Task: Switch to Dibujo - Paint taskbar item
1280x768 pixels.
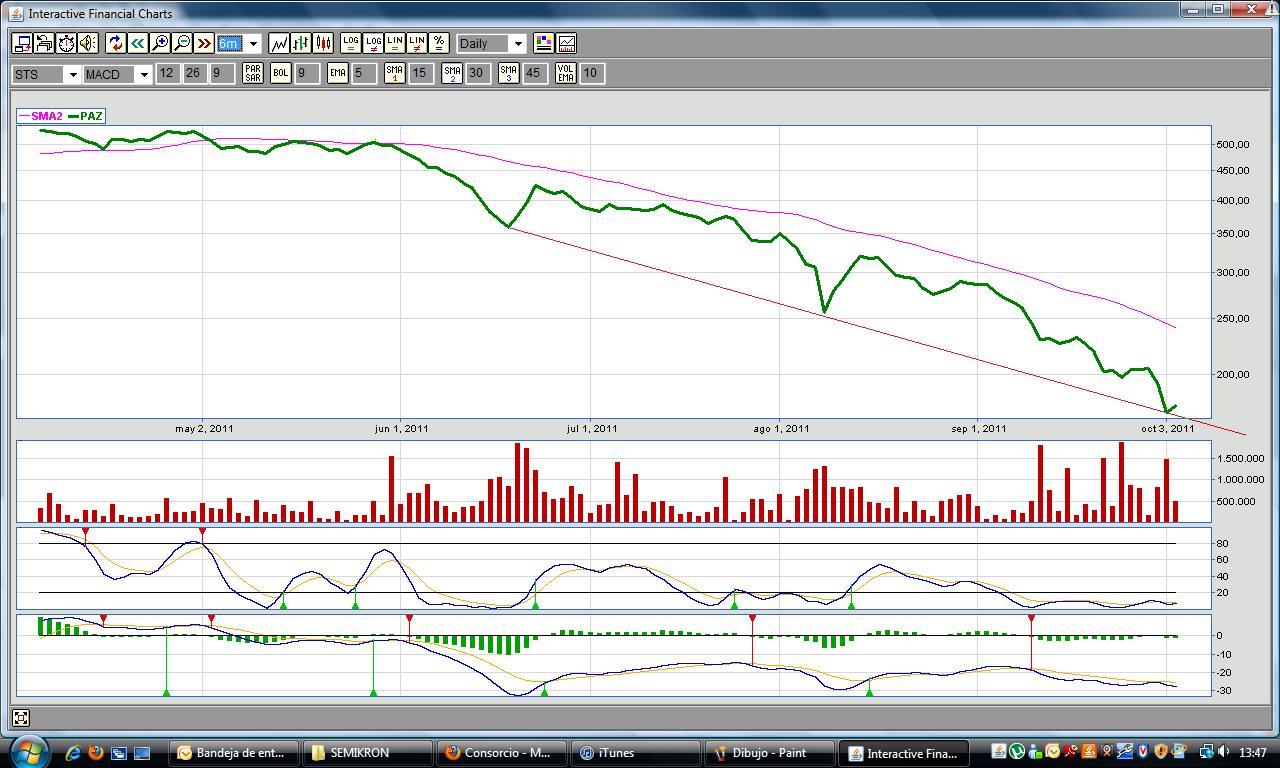Action: 771,753
